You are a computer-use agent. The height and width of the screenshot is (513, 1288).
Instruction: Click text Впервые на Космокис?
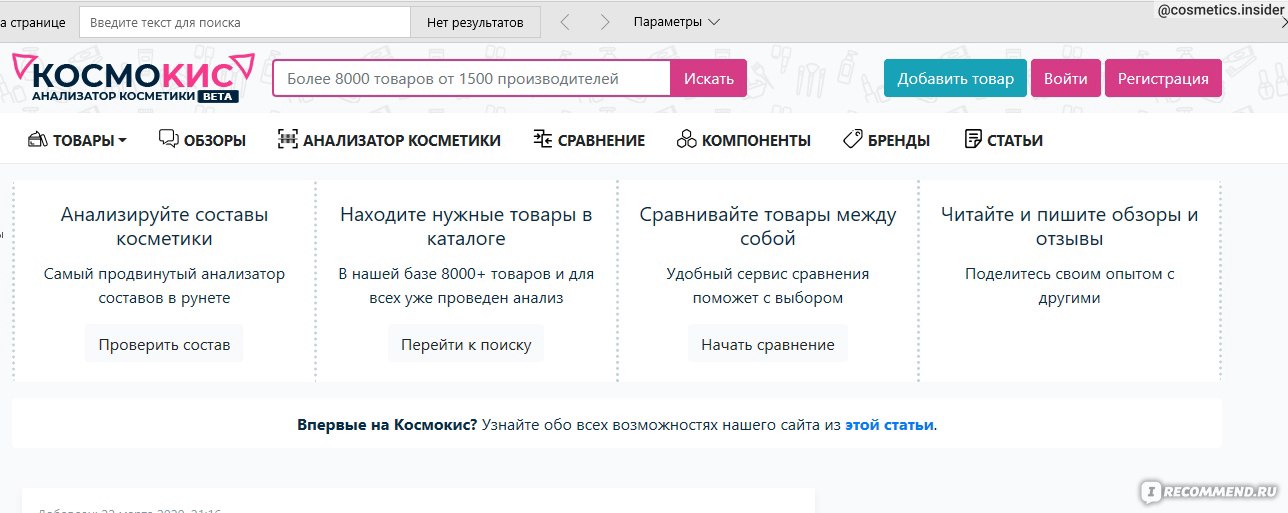point(387,424)
